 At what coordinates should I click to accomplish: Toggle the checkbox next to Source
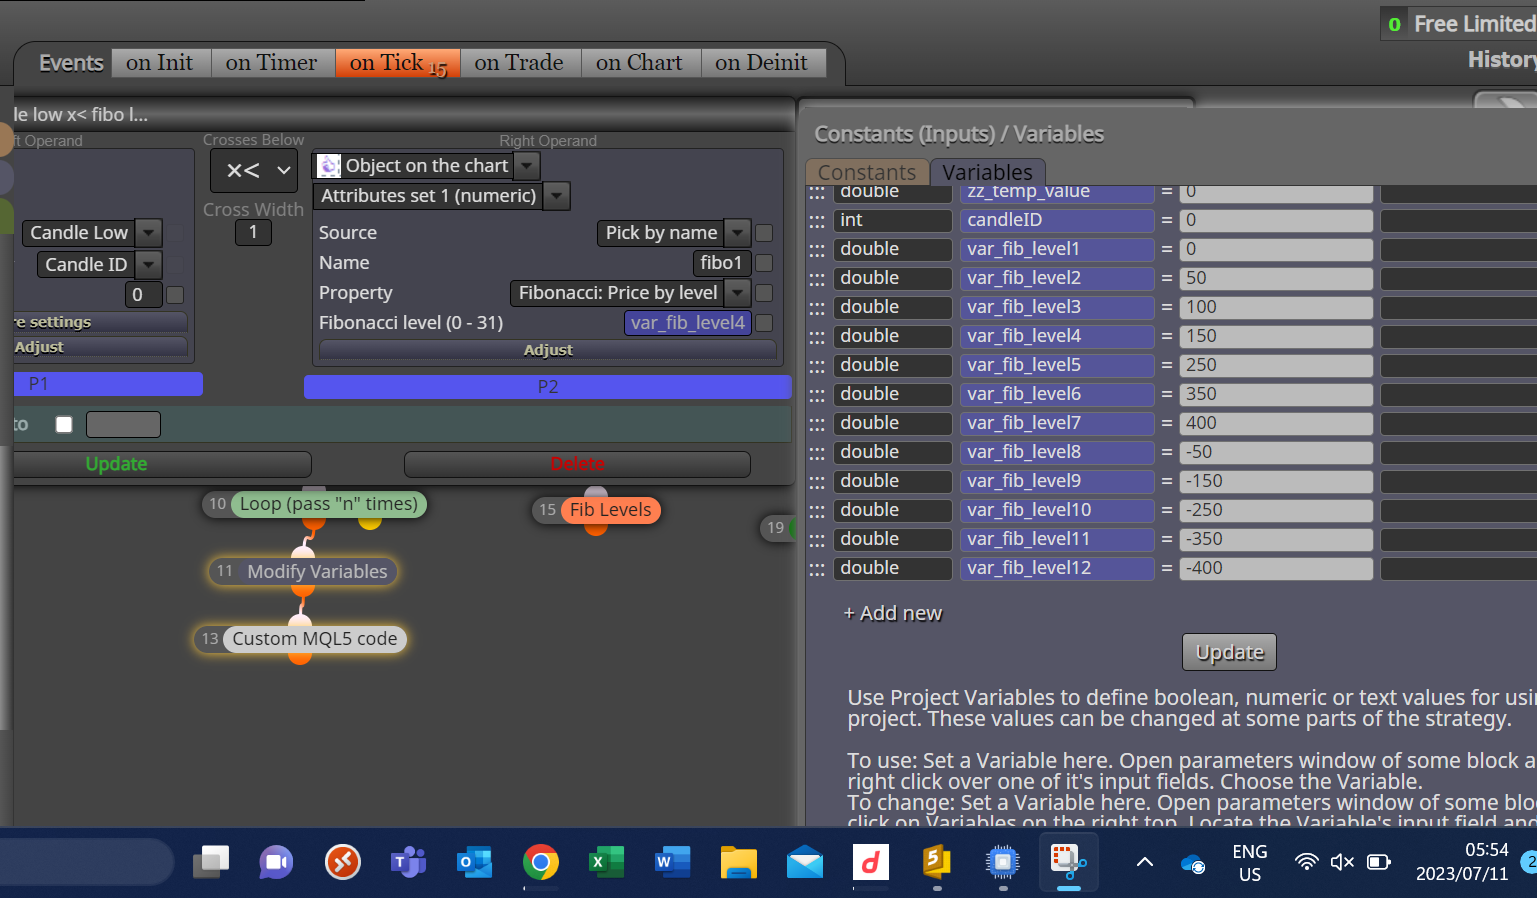[764, 233]
